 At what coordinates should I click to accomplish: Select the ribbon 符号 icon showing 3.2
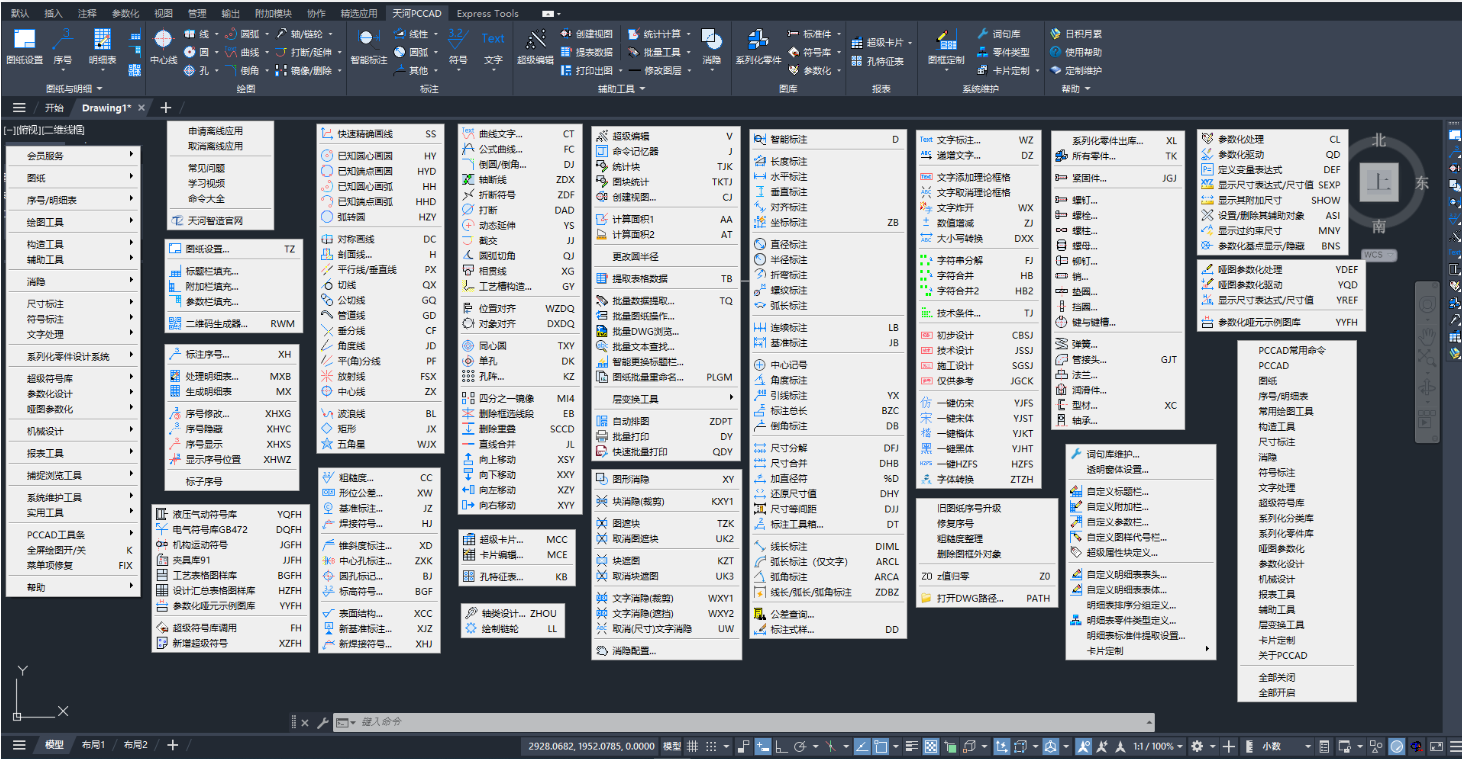(x=457, y=46)
